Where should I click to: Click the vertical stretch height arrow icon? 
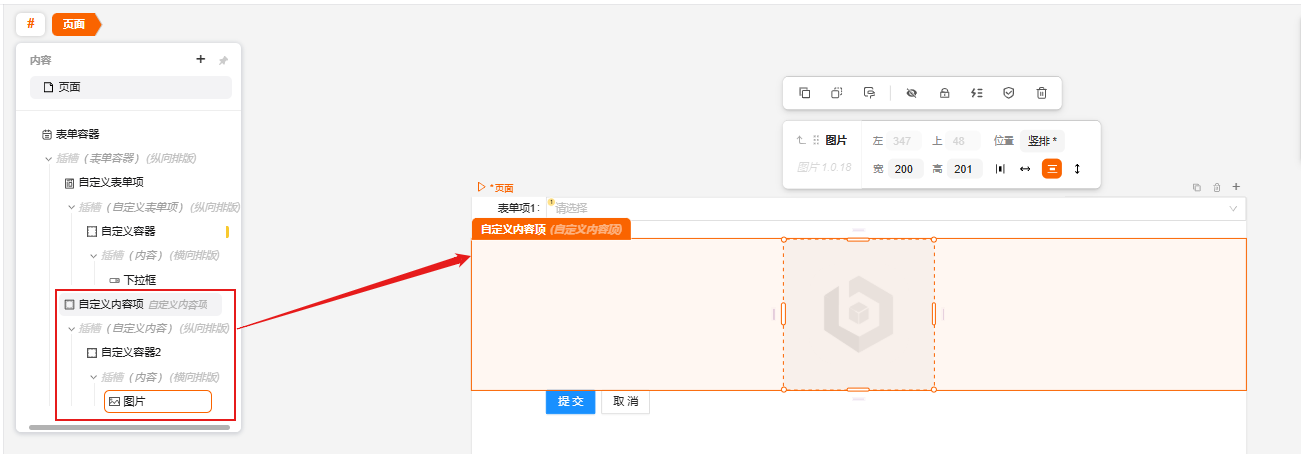tap(1077, 169)
